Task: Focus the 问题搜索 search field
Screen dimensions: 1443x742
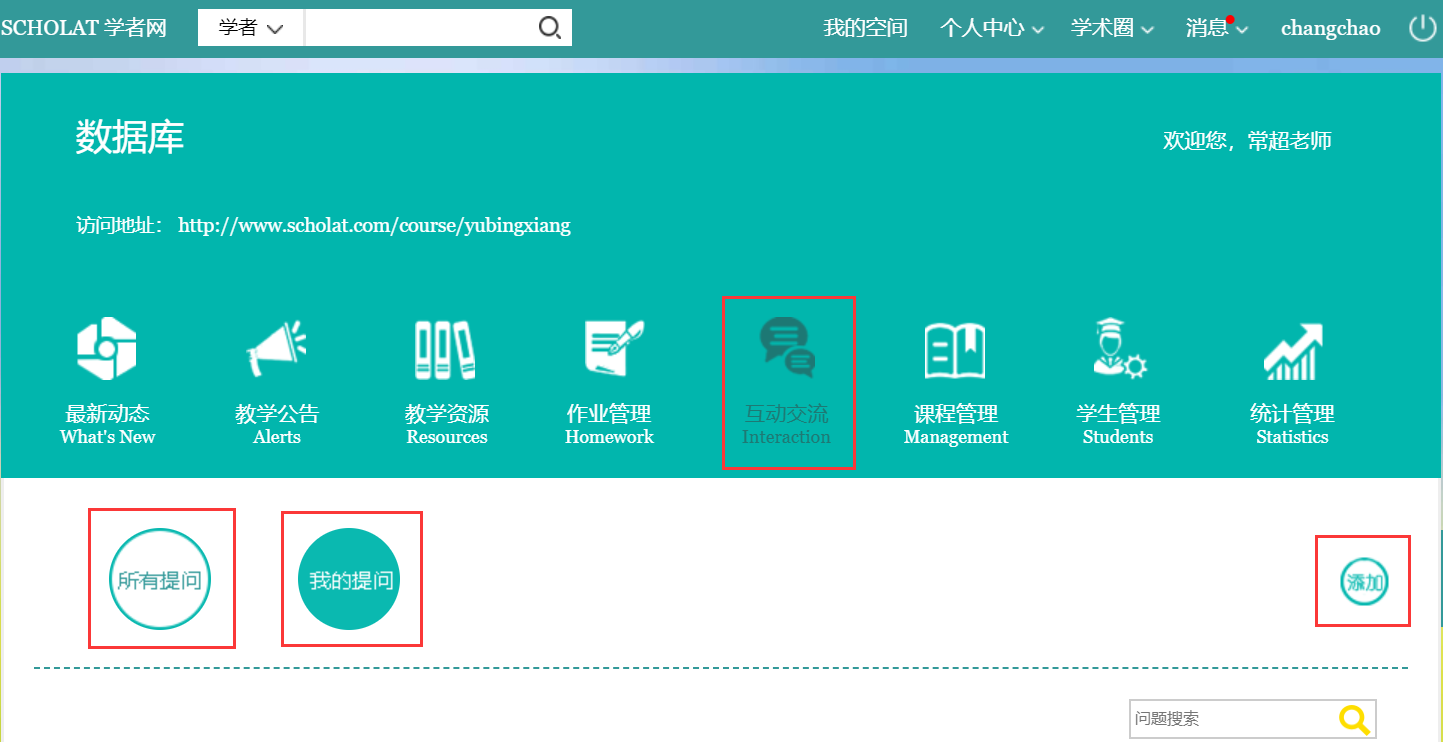Action: (1233, 718)
